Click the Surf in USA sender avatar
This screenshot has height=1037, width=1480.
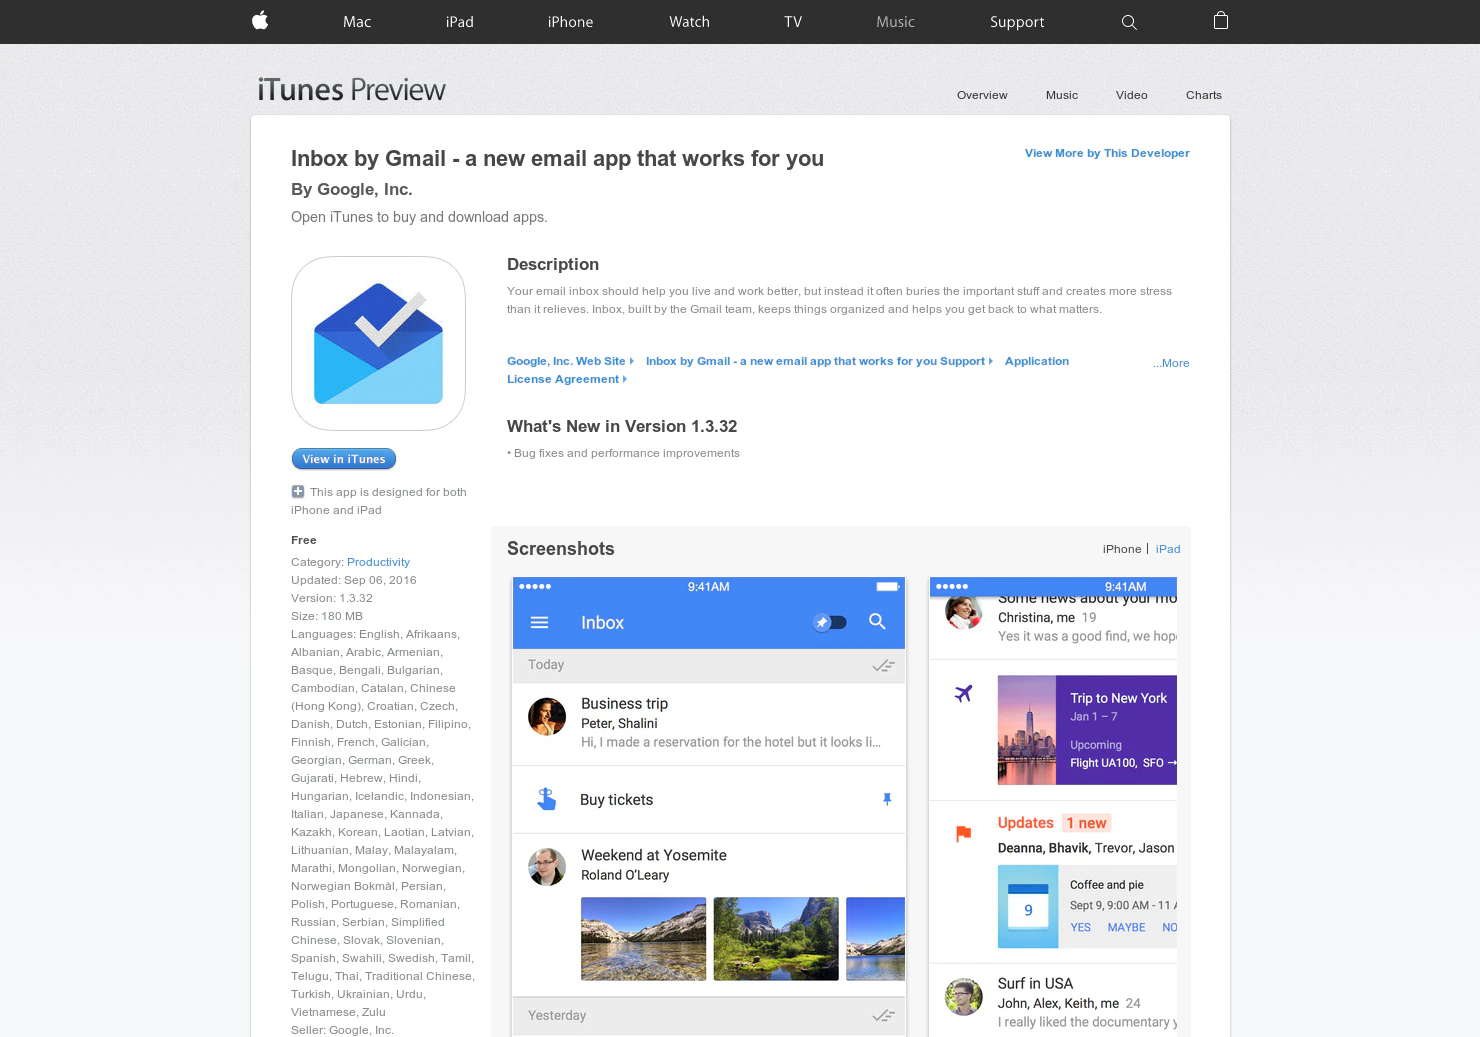click(x=964, y=997)
